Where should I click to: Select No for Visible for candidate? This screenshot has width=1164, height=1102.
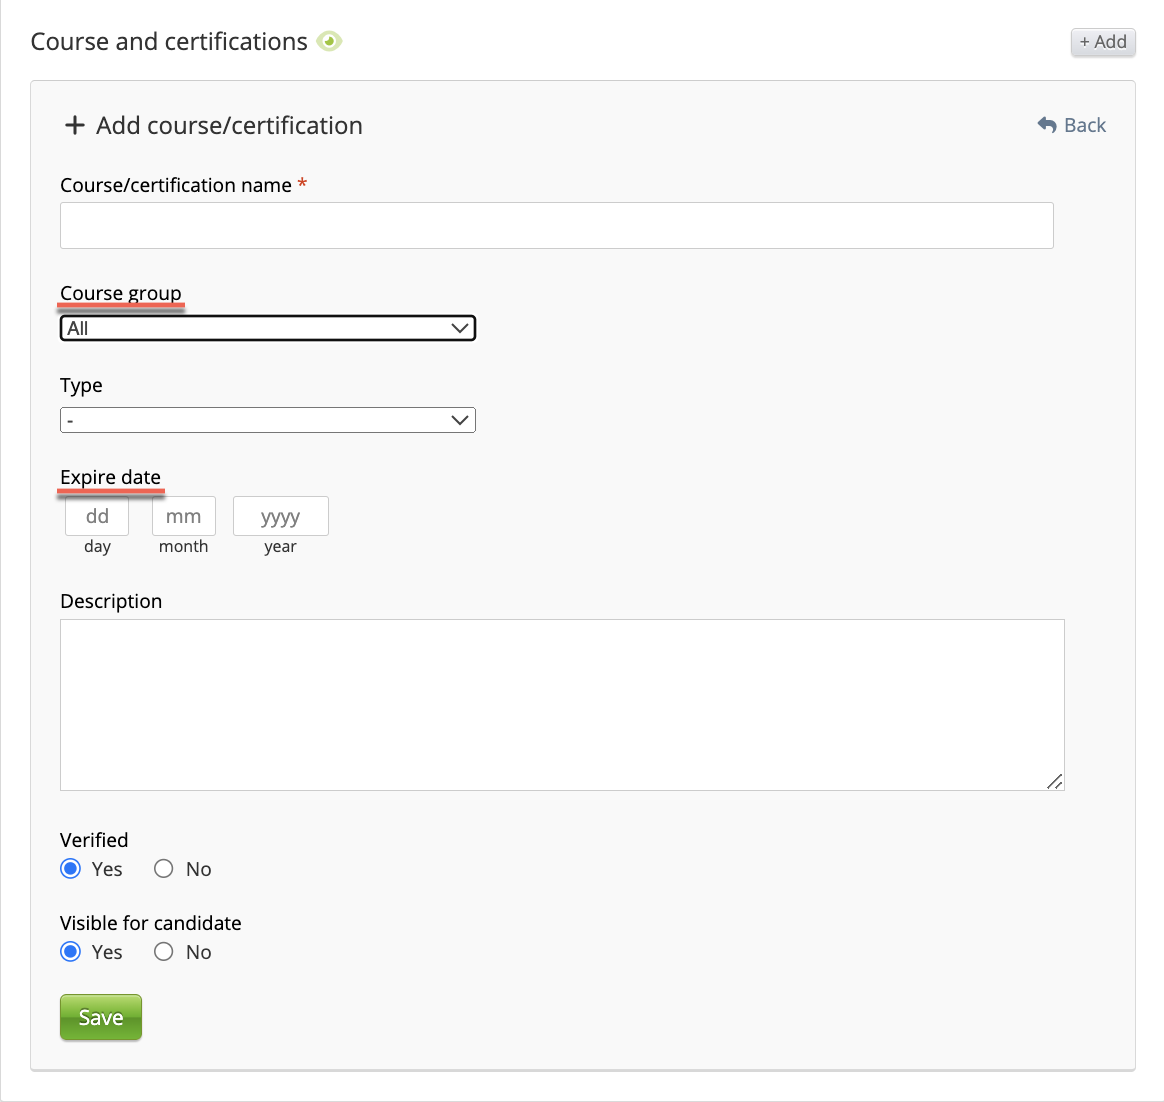pyautogui.click(x=164, y=952)
